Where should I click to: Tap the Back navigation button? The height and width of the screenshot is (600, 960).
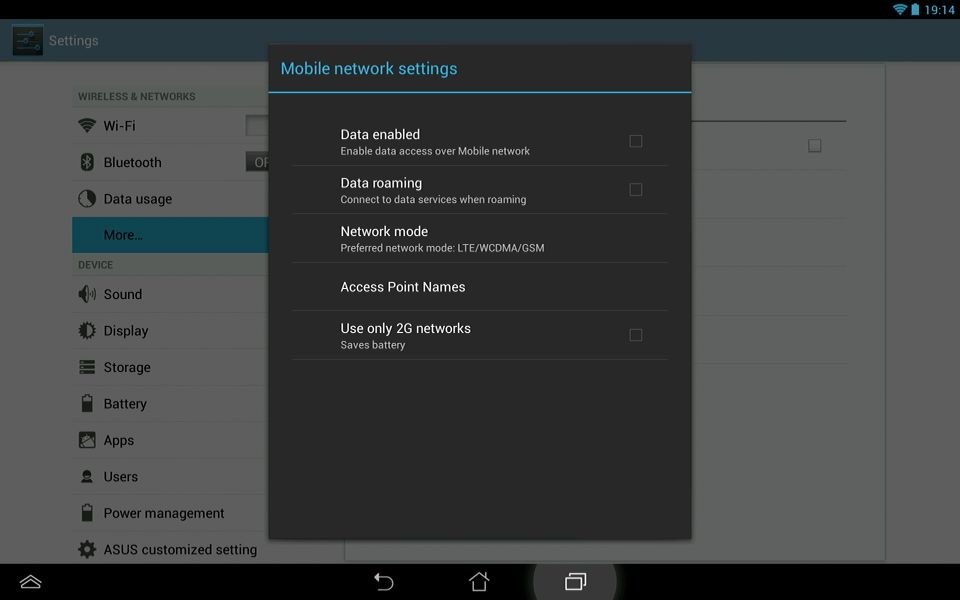tap(383, 581)
